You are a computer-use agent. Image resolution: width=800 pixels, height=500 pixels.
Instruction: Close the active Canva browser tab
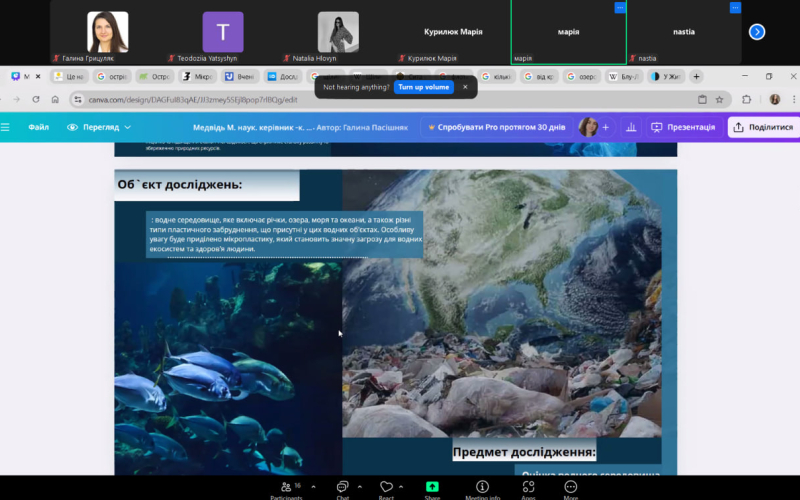[x=38, y=77]
